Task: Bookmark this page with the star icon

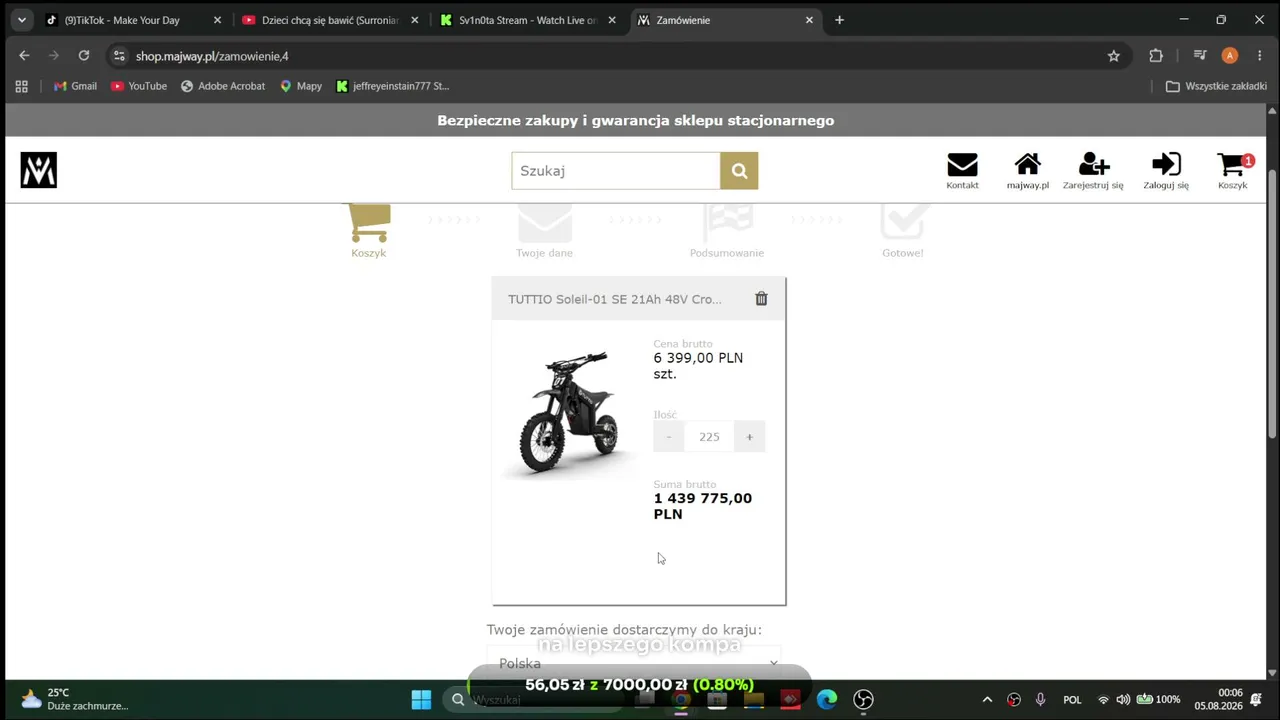Action: click(x=1114, y=56)
